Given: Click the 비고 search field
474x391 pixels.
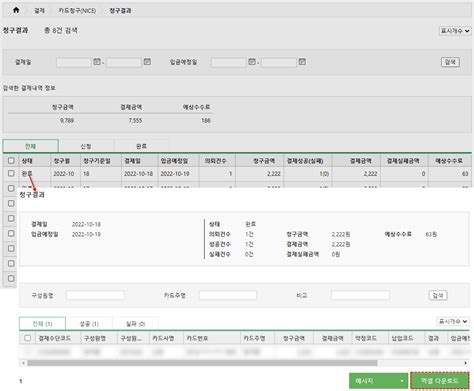Looking at the screenshot, I should [360, 295].
